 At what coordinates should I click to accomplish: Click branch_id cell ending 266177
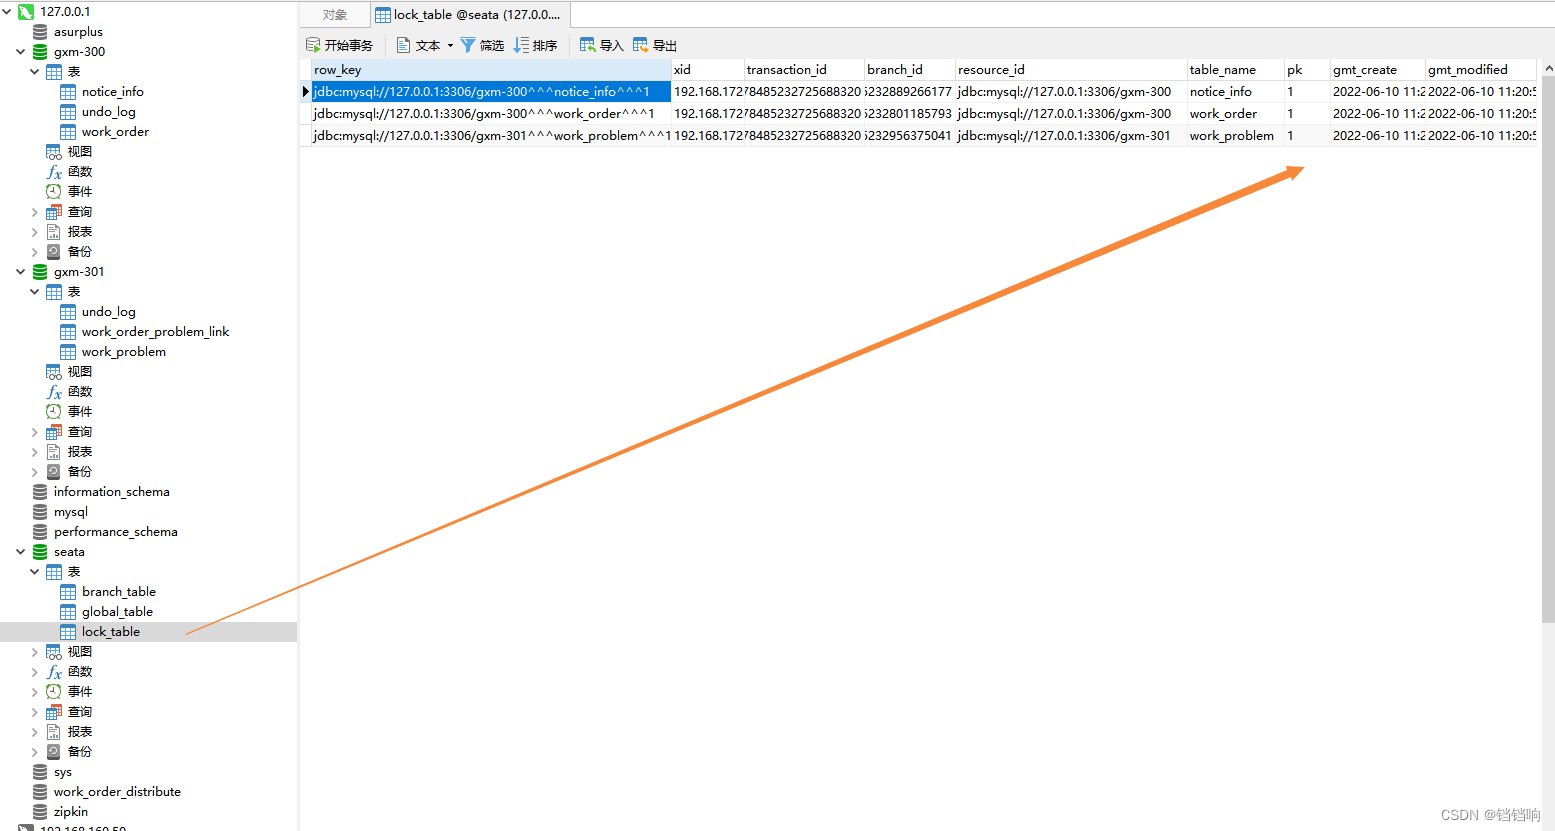(910, 92)
